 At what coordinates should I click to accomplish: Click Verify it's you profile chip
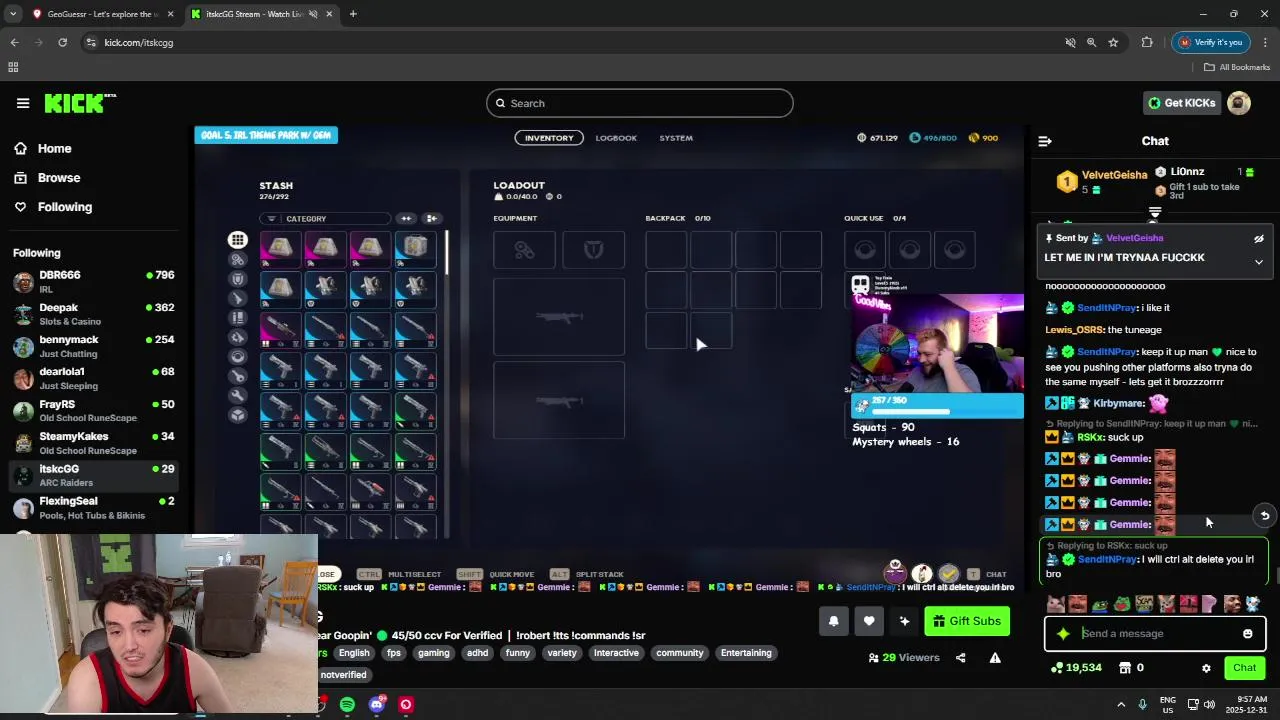pos(1210,42)
